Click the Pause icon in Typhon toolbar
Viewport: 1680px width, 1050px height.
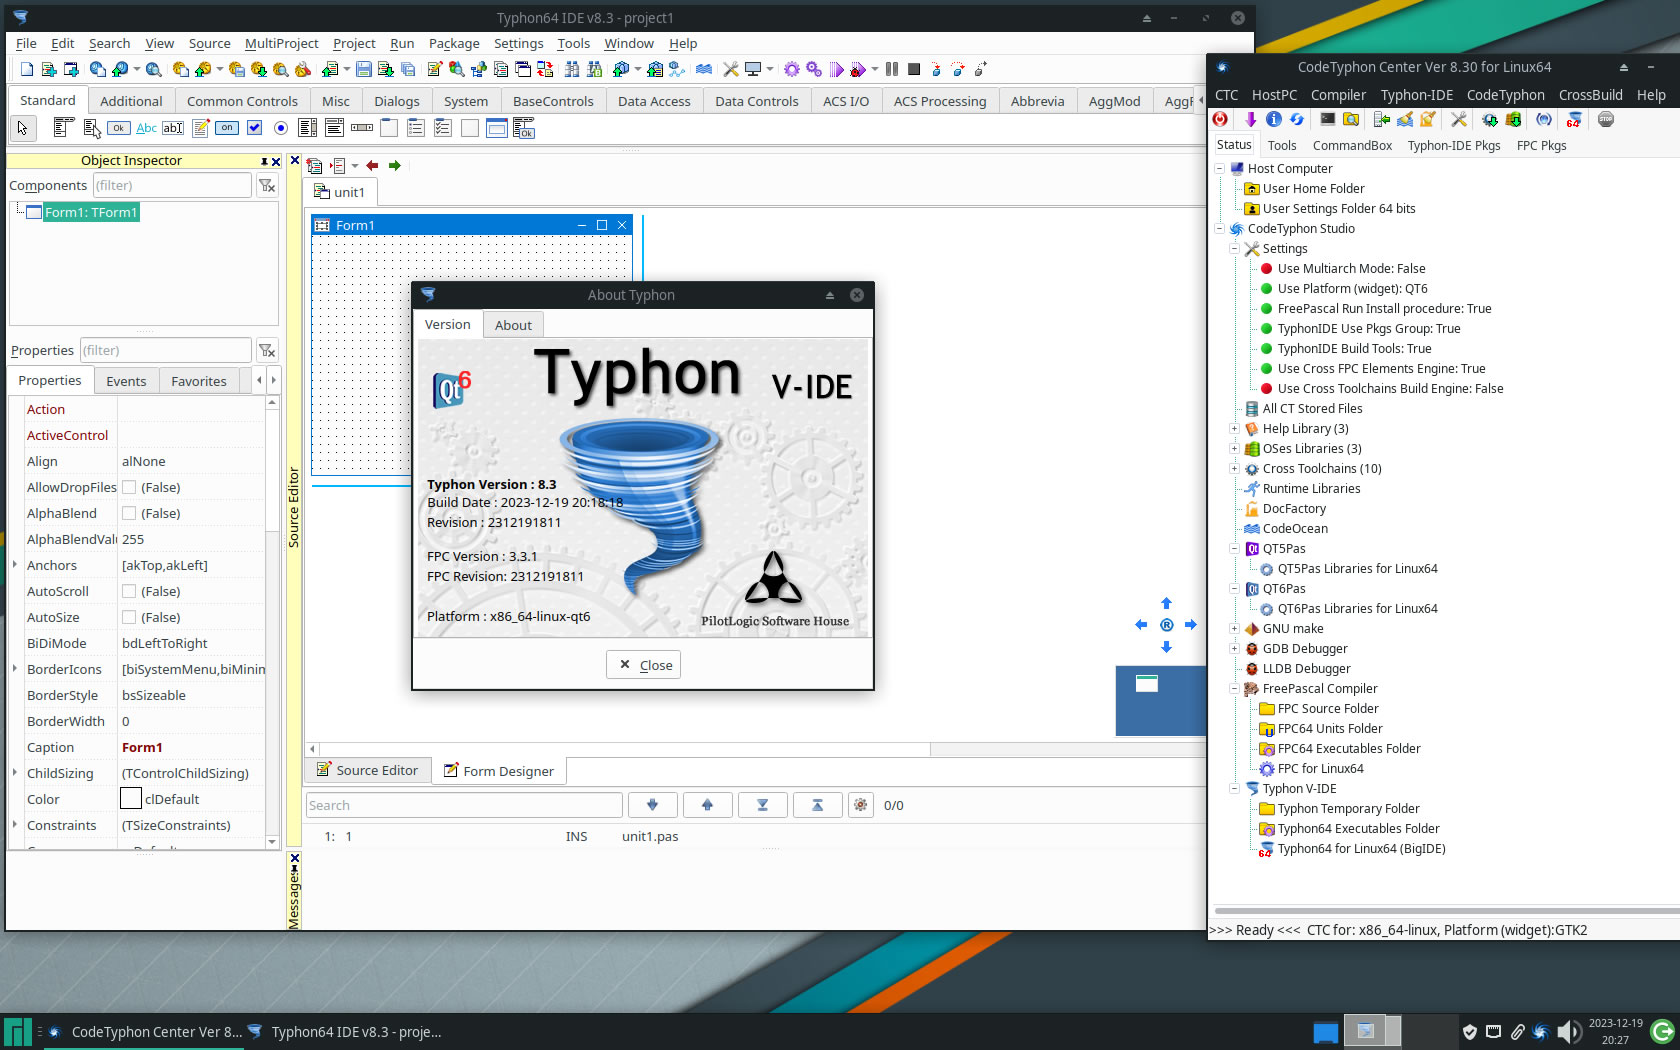point(892,69)
